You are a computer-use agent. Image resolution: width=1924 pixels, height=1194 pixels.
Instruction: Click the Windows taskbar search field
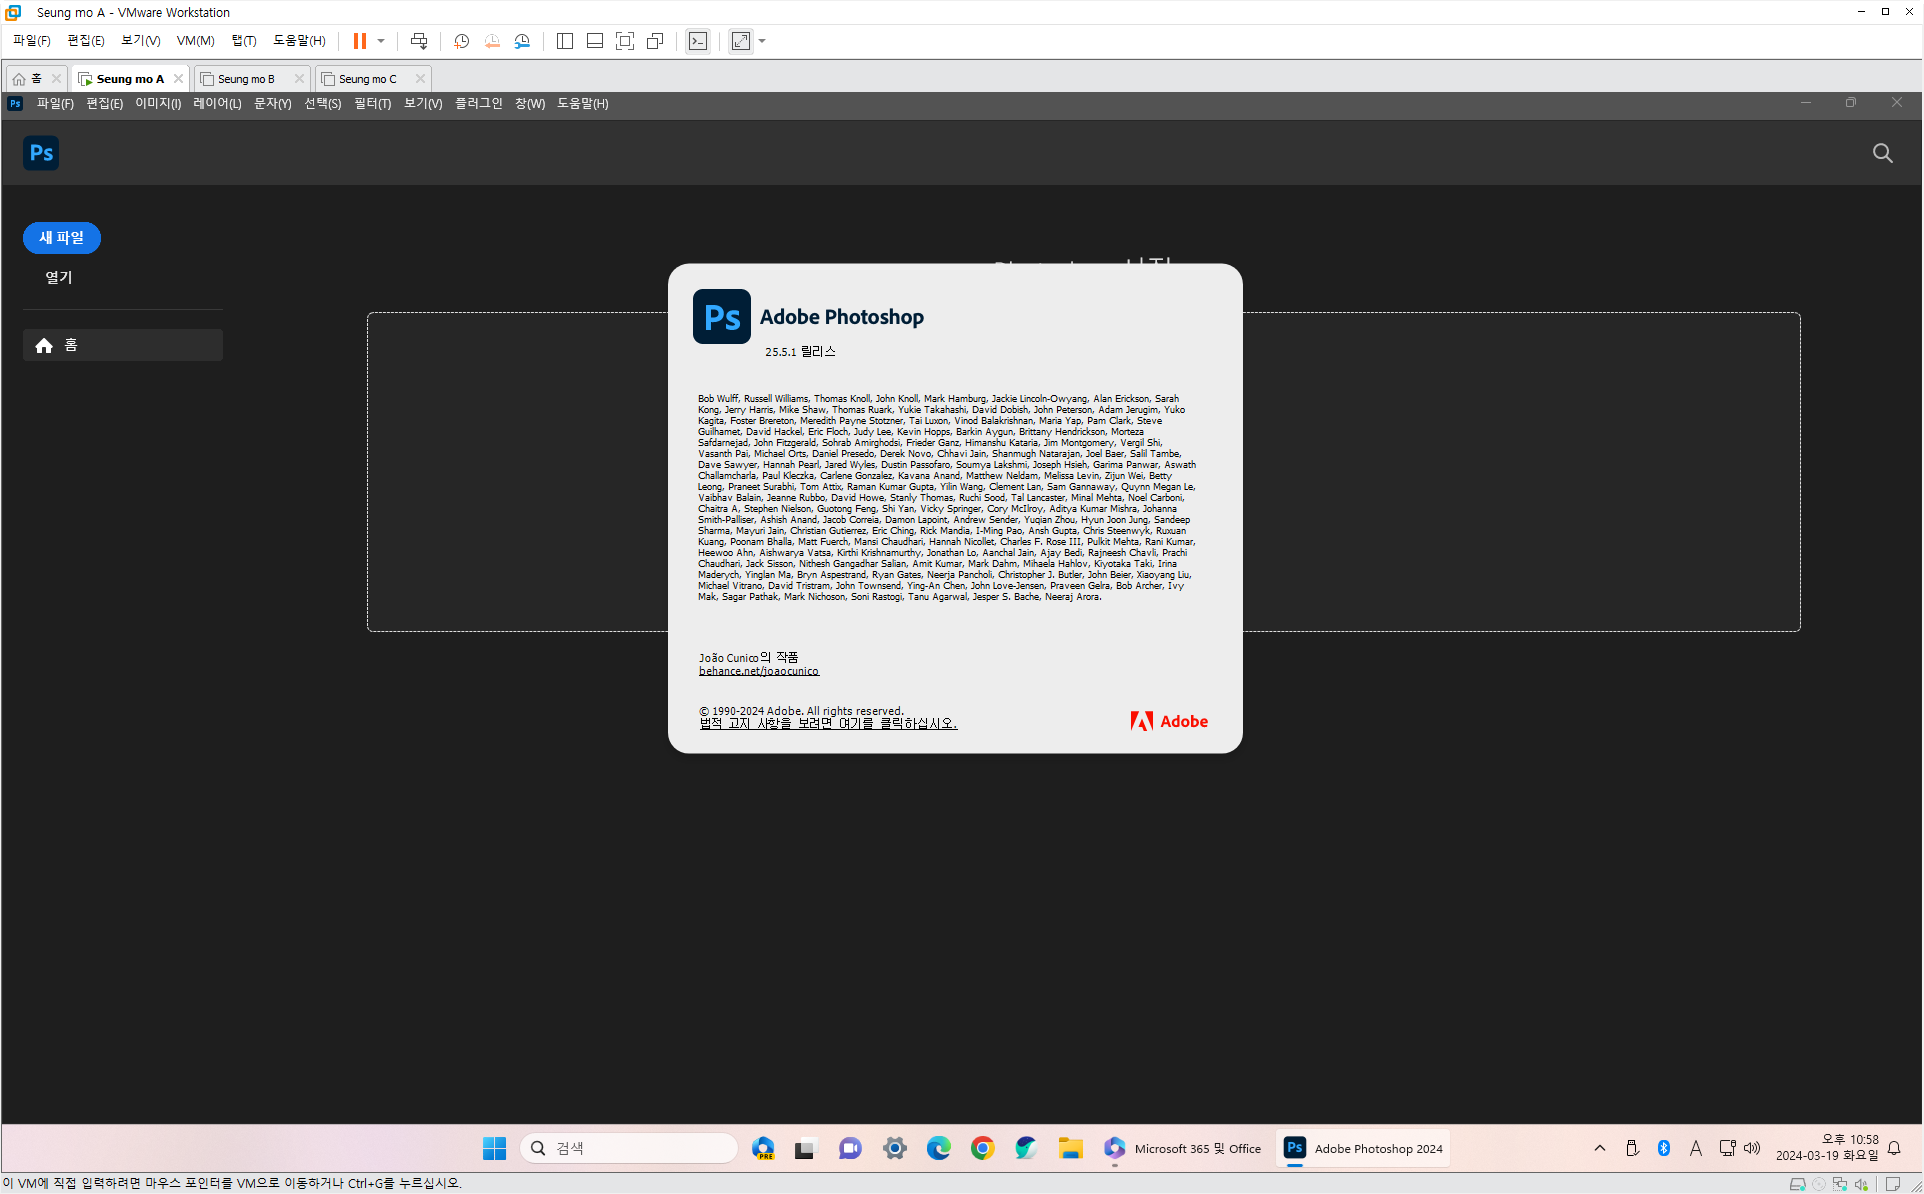(630, 1148)
